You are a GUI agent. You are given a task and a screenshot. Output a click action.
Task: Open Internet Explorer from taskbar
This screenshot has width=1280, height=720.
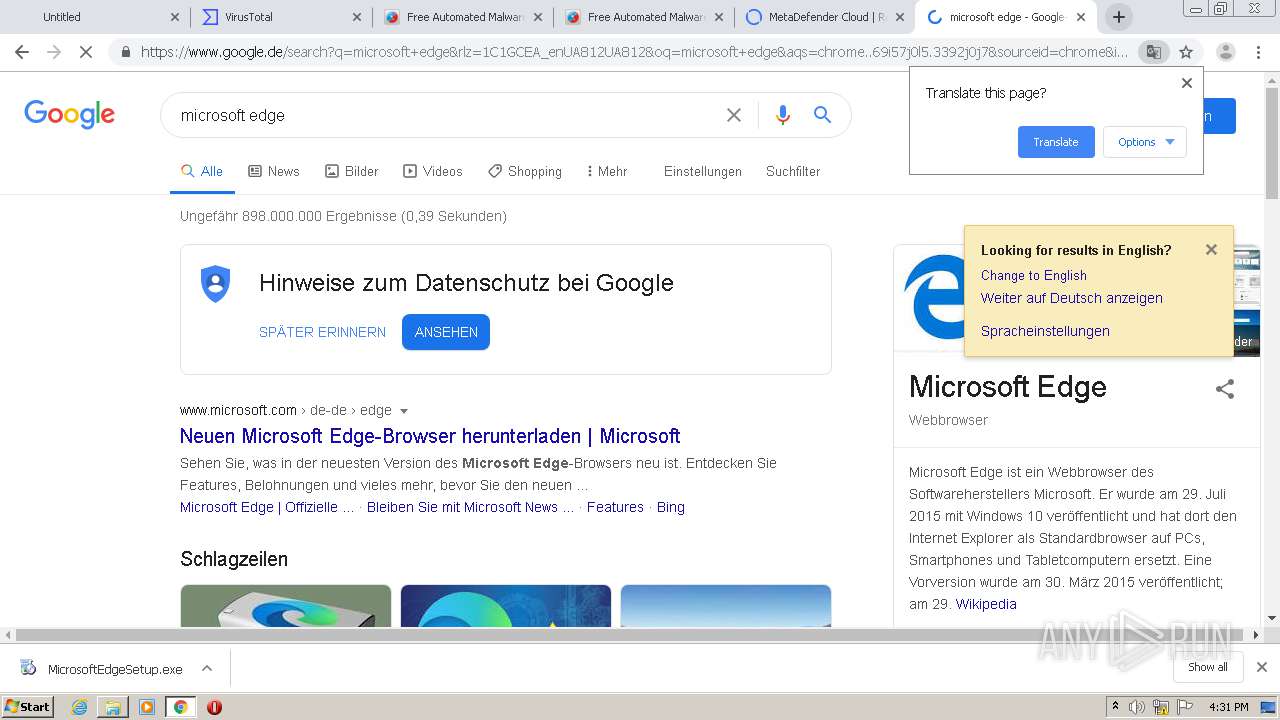pyautogui.click(x=79, y=707)
